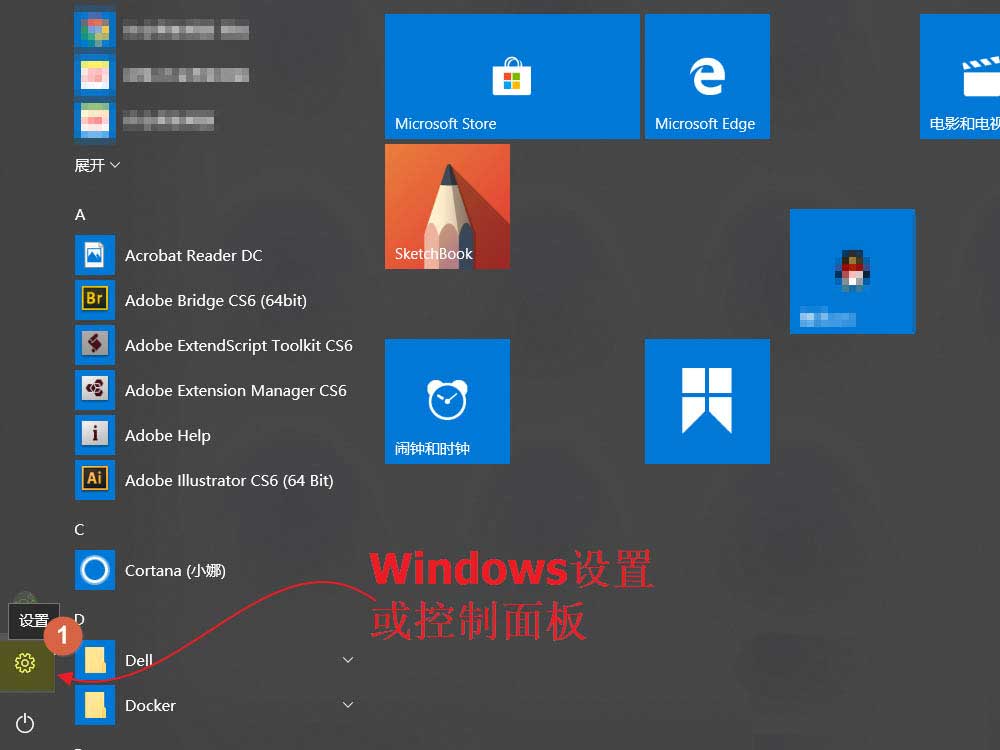Launch the Microsoft Edge tile
The width and height of the screenshot is (1000, 750).
[x=707, y=77]
